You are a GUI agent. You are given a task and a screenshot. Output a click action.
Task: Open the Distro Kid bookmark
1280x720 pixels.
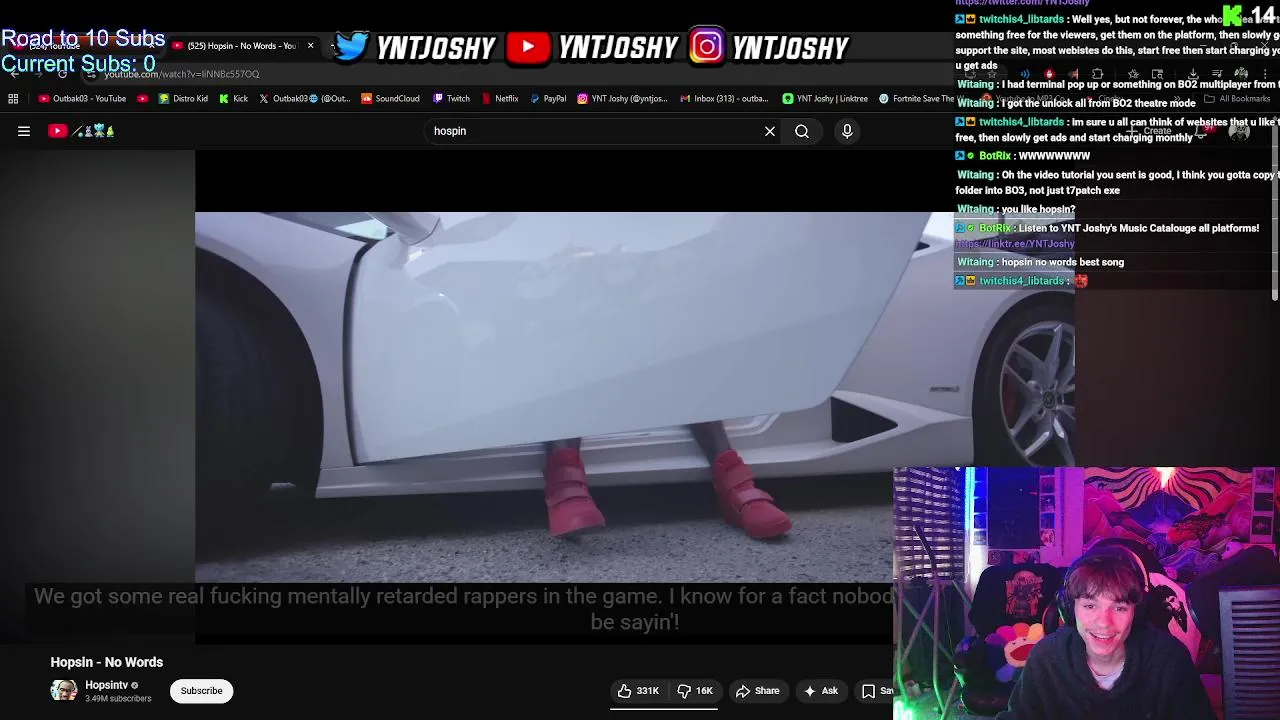pyautogui.click(x=183, y=99)
